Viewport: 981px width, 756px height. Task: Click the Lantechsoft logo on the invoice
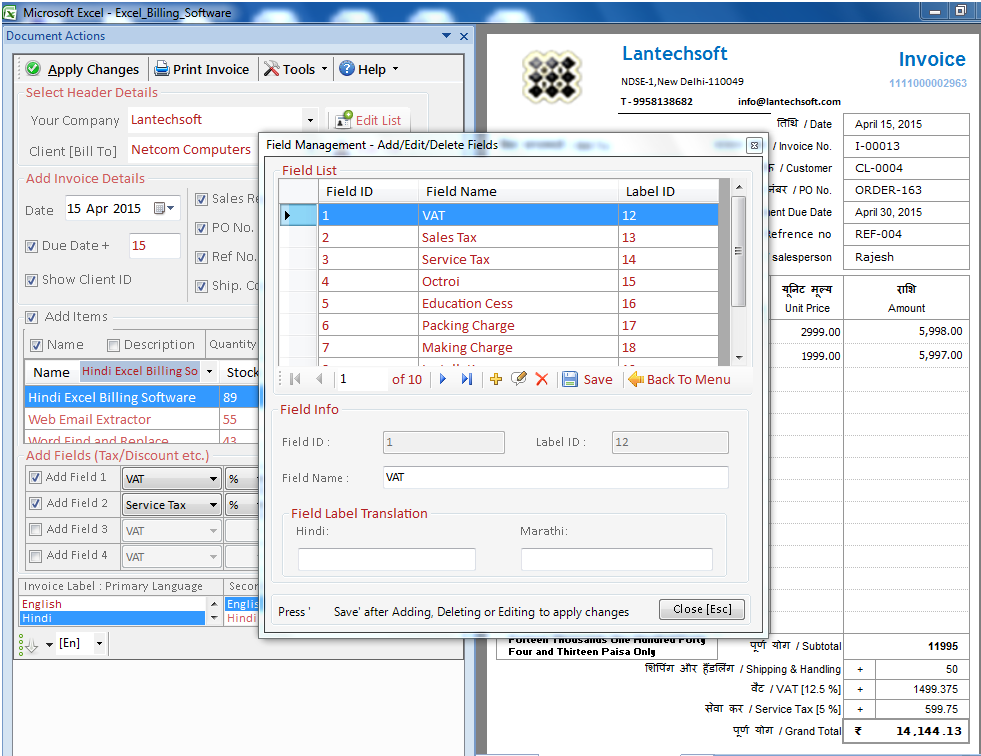pyautogui.click(x=551, y=77)
